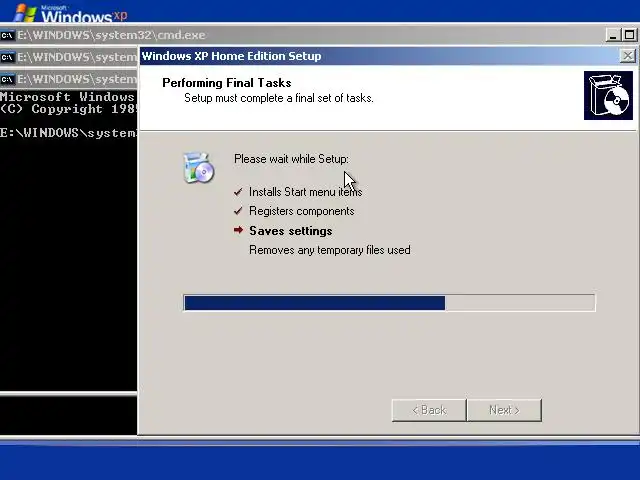
Task: Click 'Installs Start menu items' text
Action: (x=305, y=192)
